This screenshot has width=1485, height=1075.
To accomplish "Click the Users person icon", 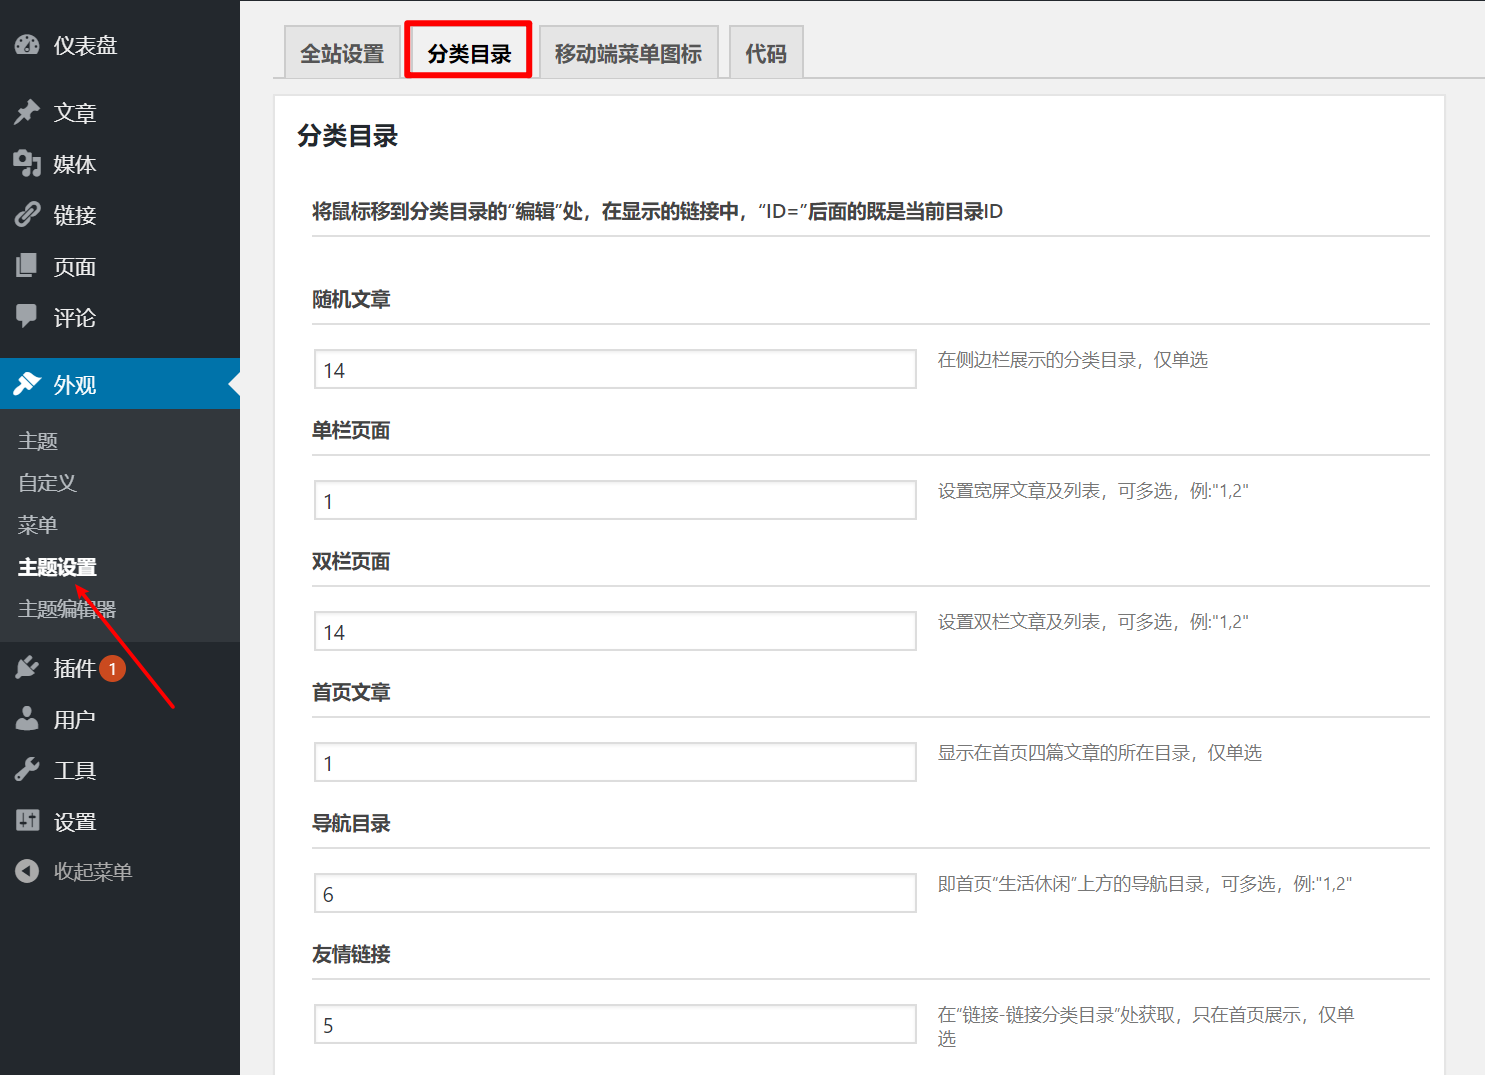I will tap(27, 719).
